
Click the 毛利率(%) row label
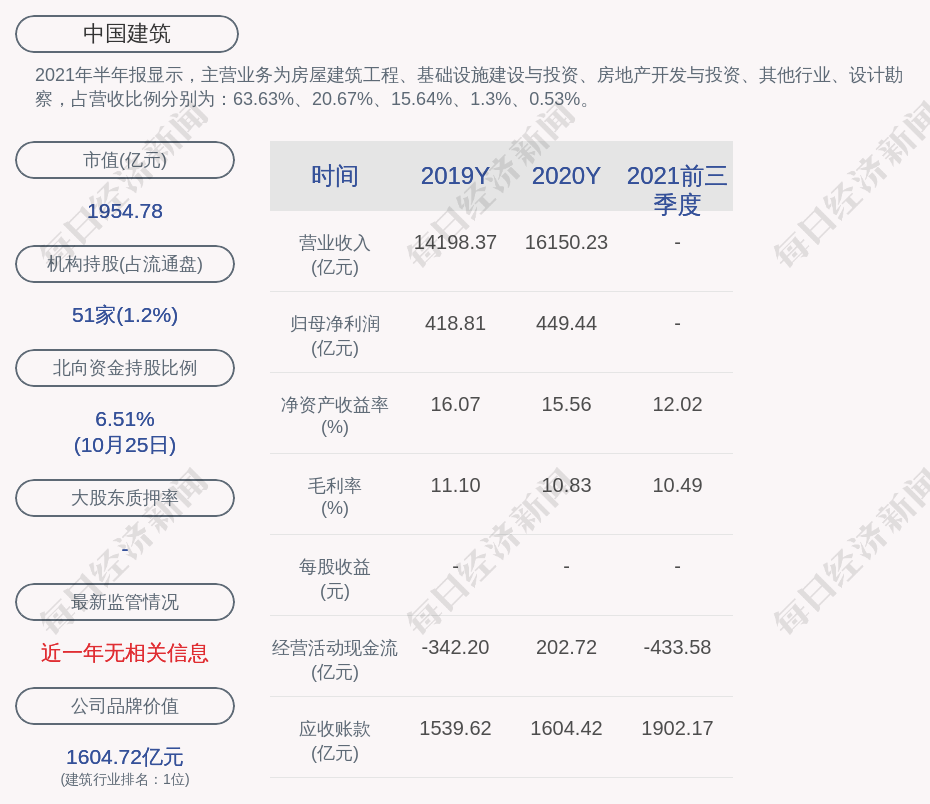pos(335,497)
